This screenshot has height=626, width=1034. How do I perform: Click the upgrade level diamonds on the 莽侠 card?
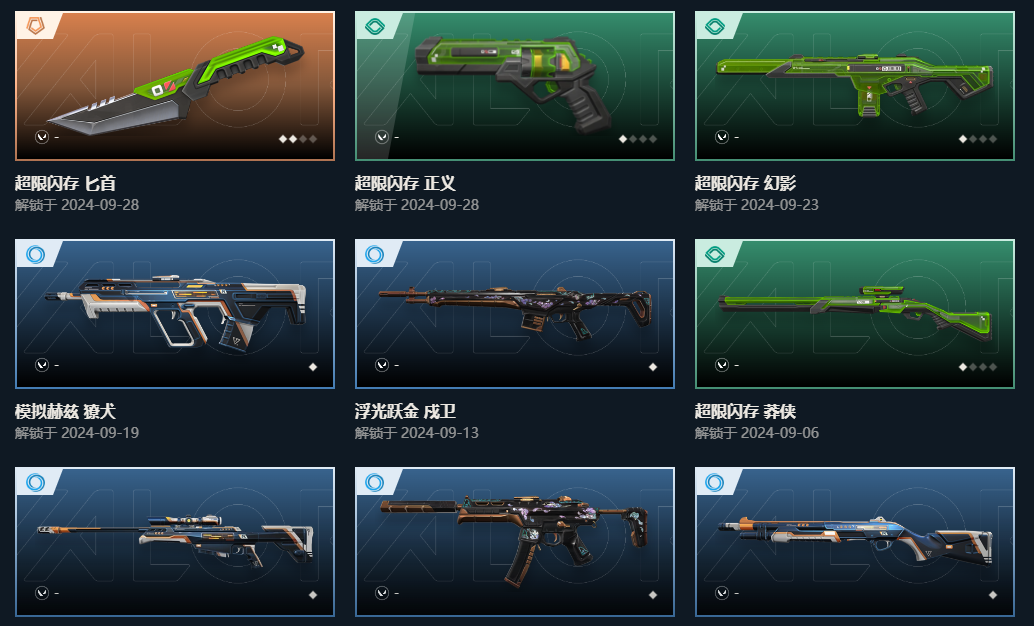point(978,367)
